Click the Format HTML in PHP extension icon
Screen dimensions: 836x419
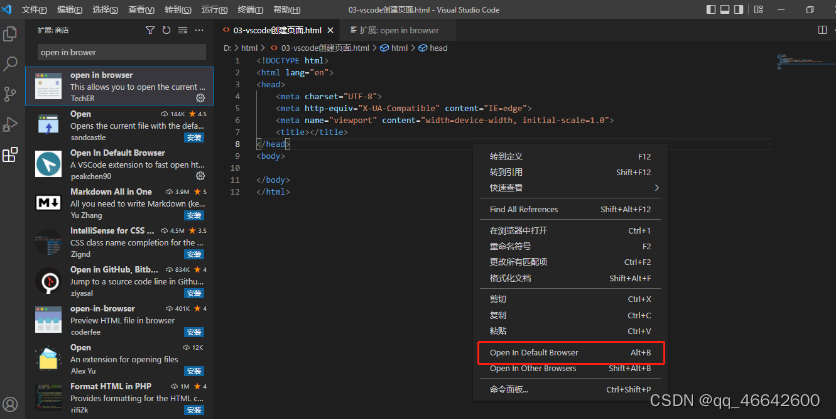(49, 398)
